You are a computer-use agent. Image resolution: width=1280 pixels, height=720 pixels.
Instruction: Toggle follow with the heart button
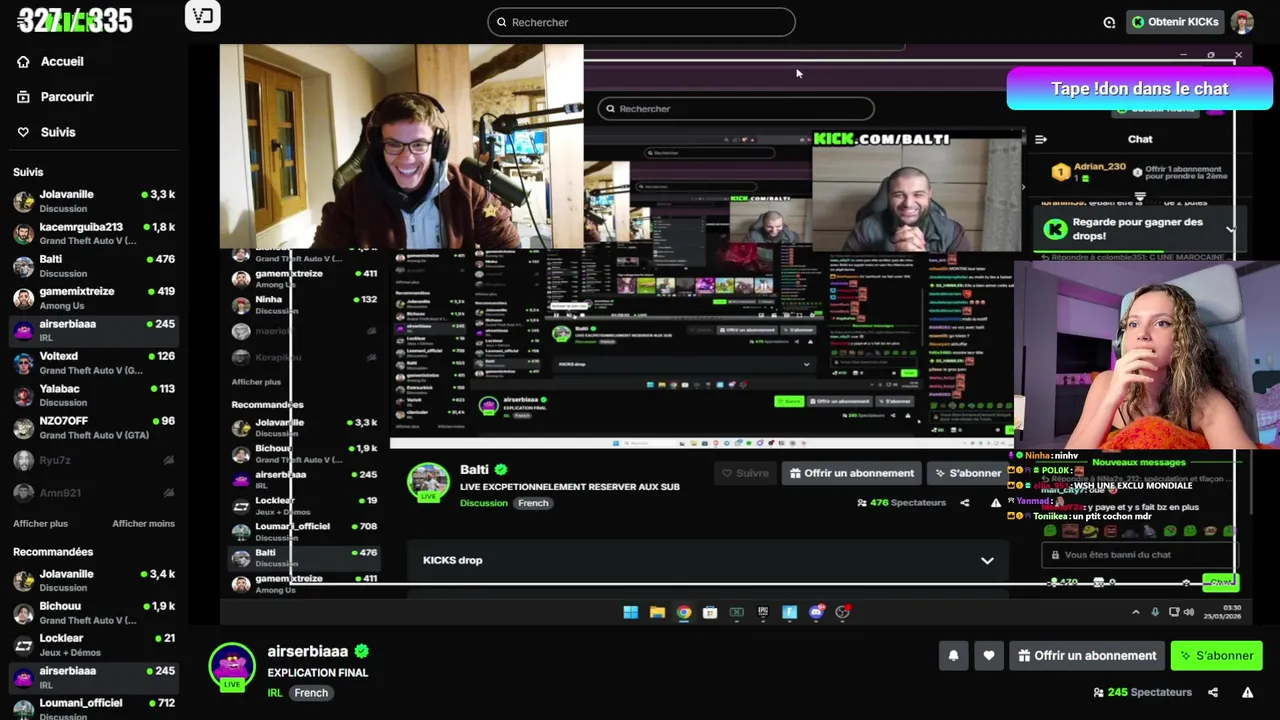[989, 656]
